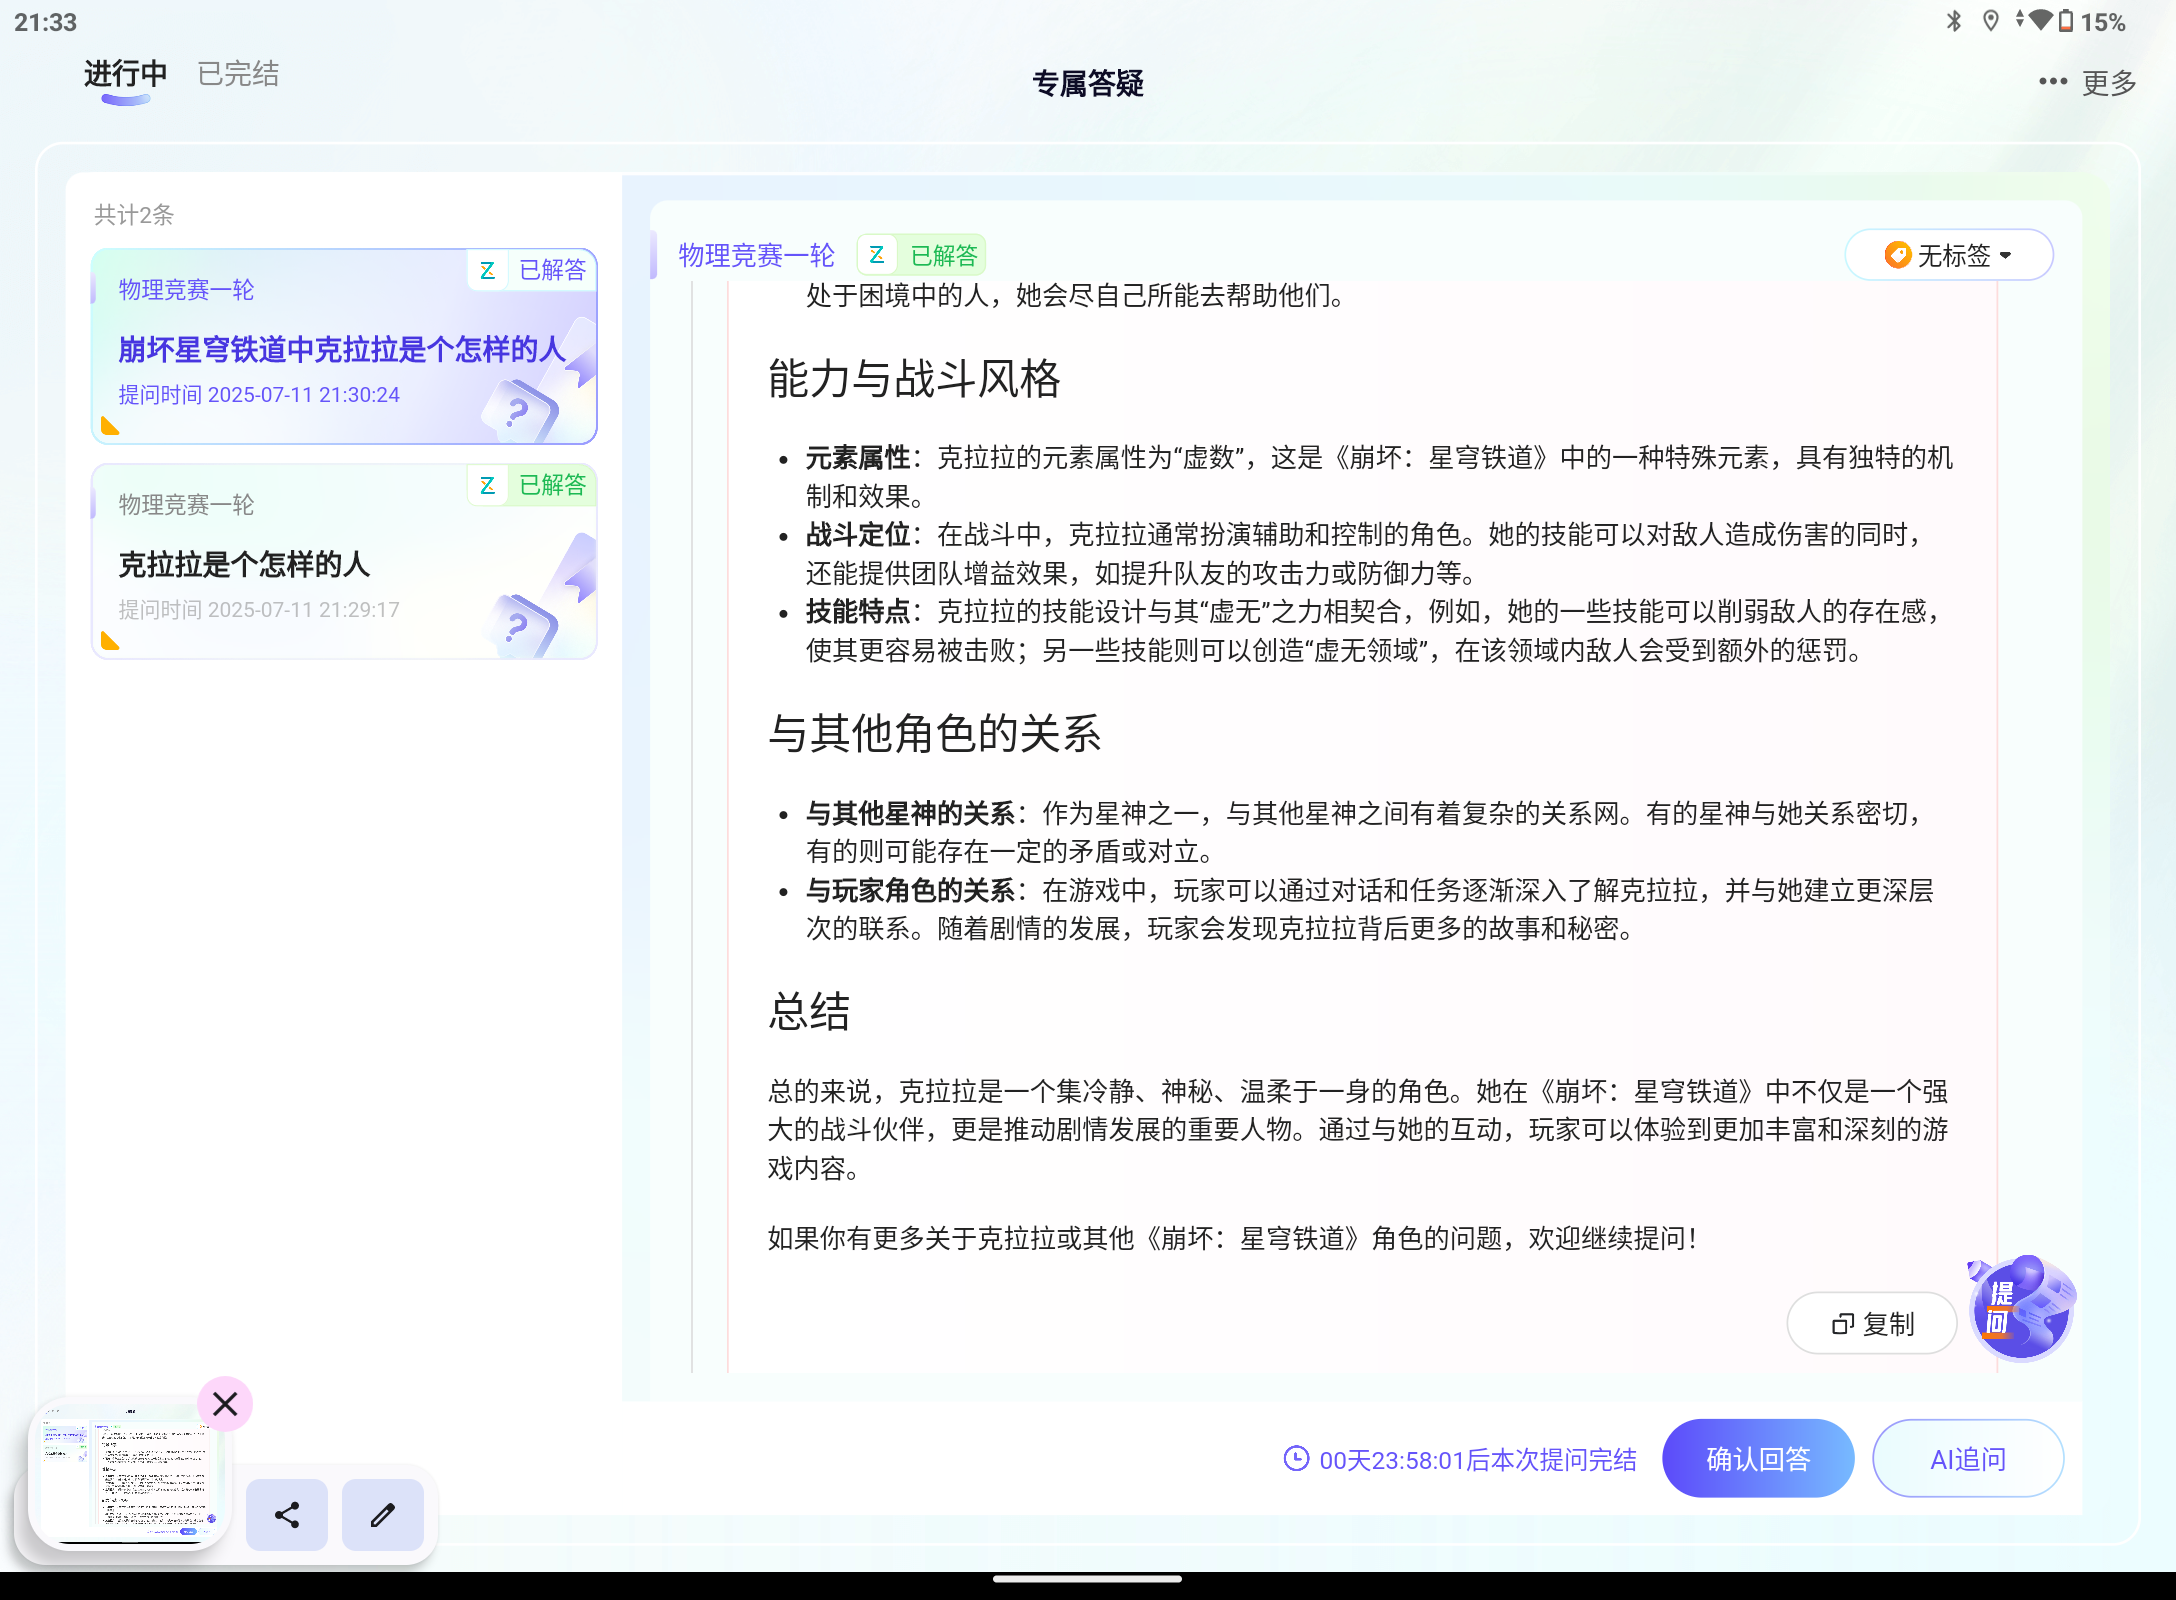Click the orange tag icon in 无标签
This screenshot has height=1600, width=2176.
click(1896, 255)
